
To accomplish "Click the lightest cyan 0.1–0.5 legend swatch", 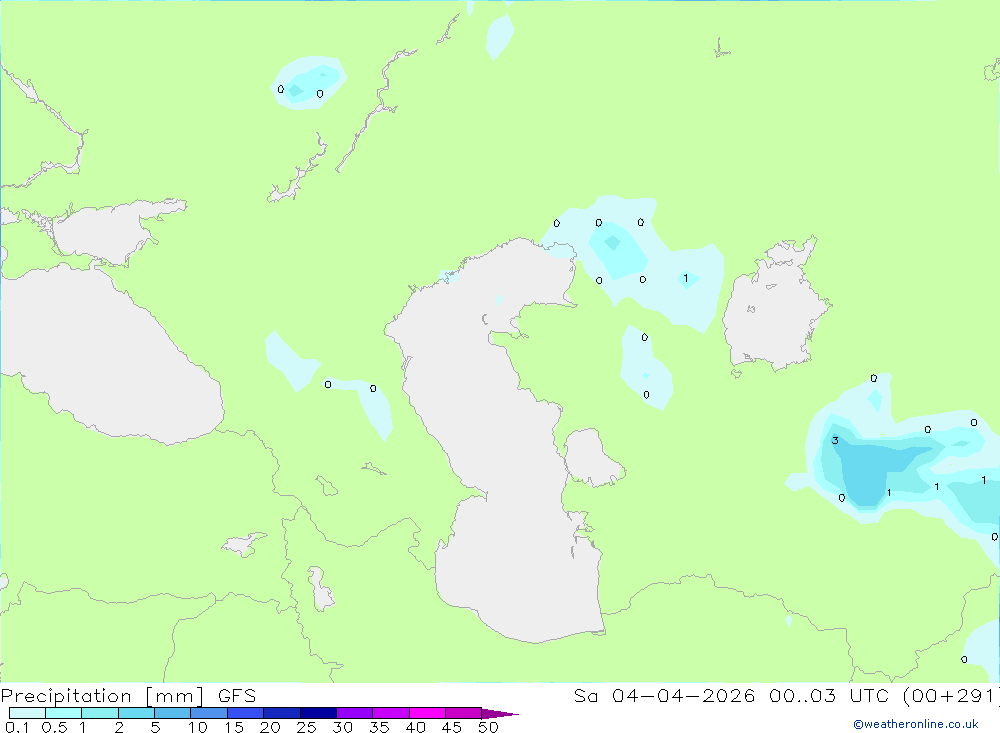I will click(27, 713).
